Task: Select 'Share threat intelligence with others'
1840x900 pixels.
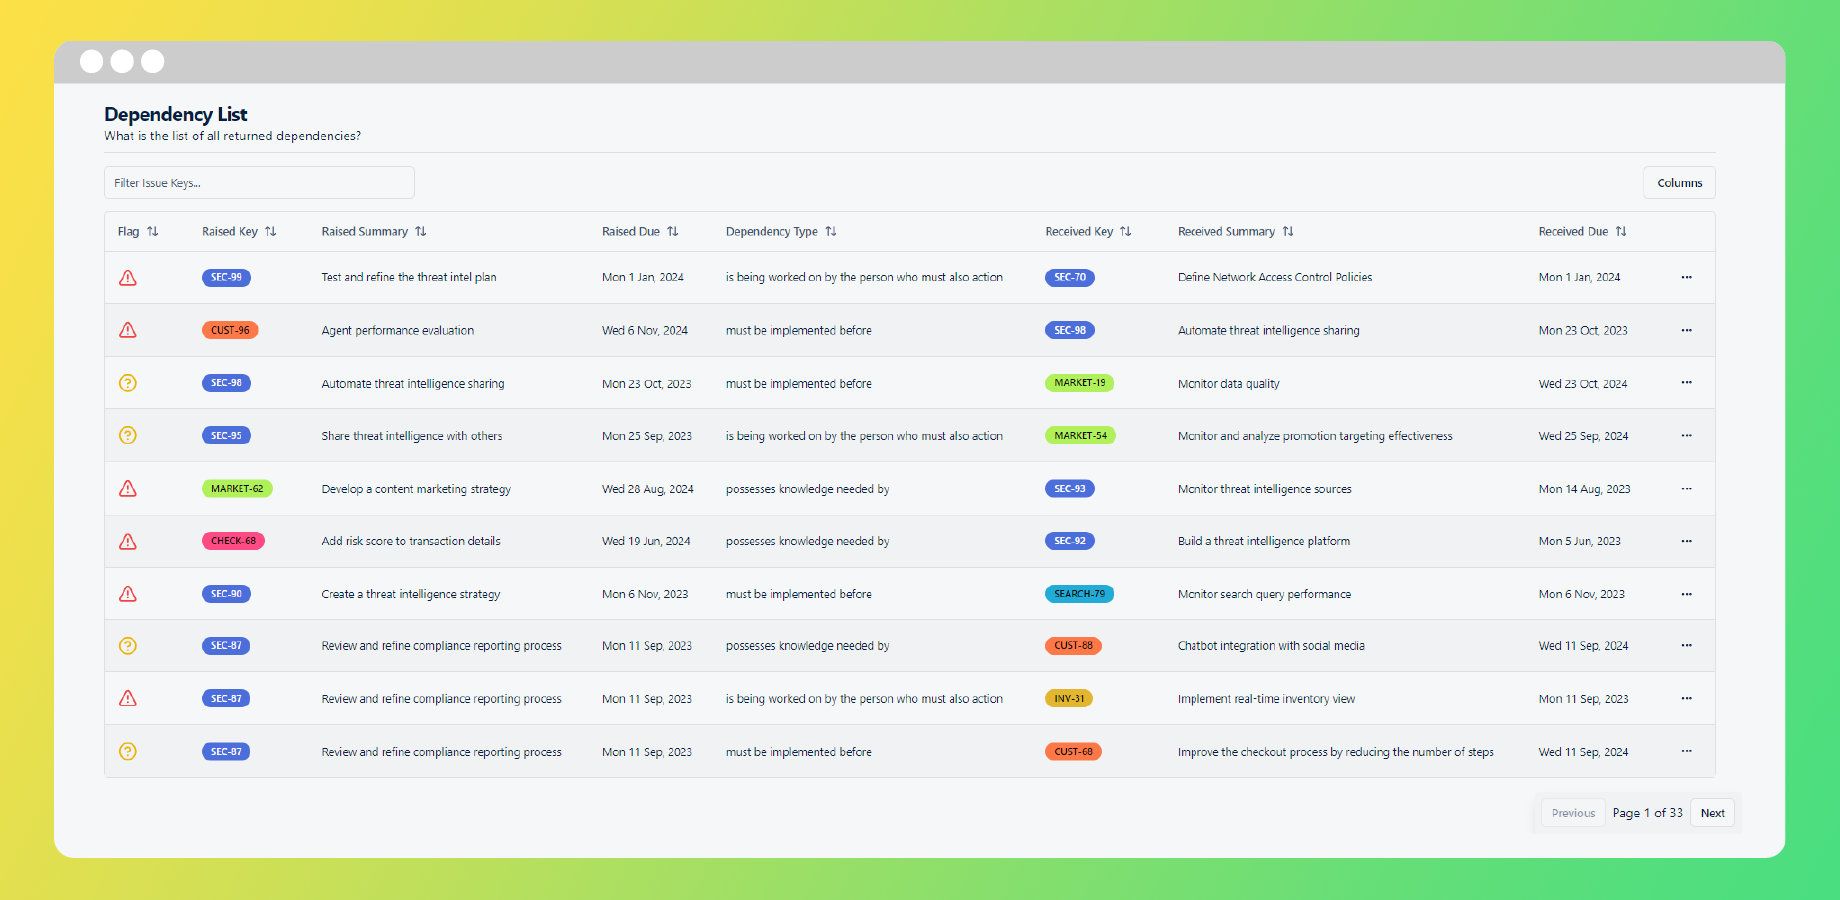Action: (x=412, y=436)
